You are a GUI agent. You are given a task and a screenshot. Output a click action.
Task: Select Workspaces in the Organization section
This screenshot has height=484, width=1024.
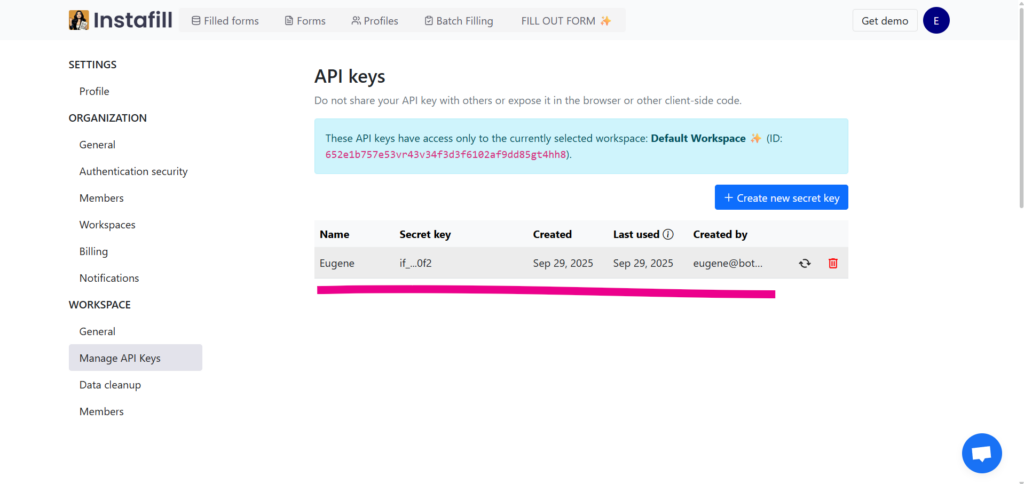(107, 225)
